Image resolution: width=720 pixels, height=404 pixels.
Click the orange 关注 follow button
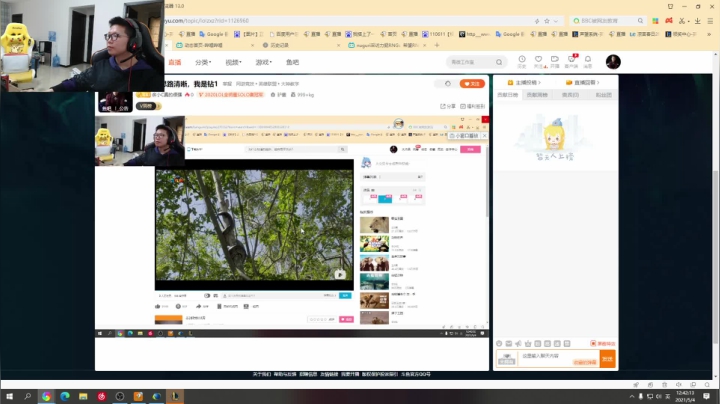(472, 84)
